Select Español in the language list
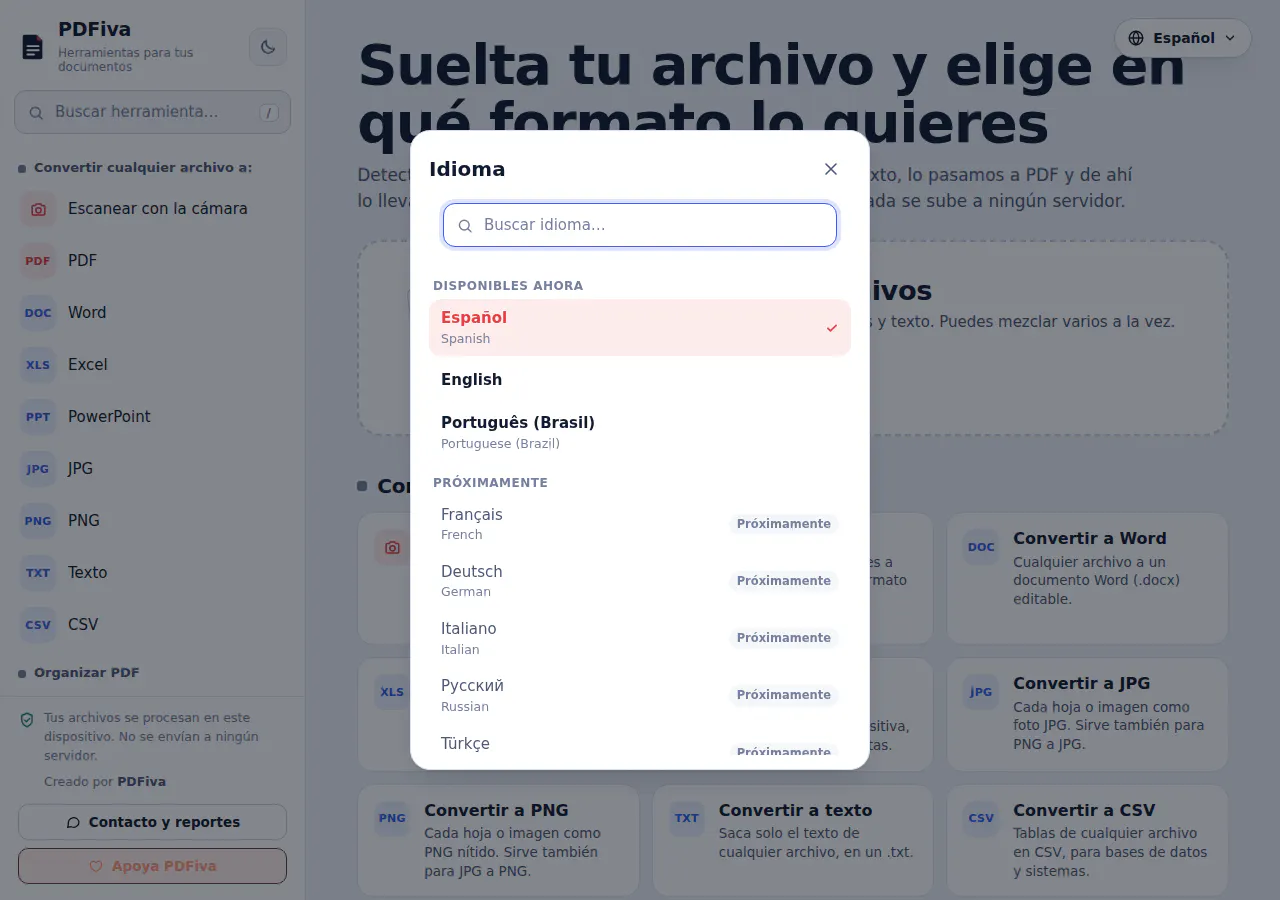 640,327
